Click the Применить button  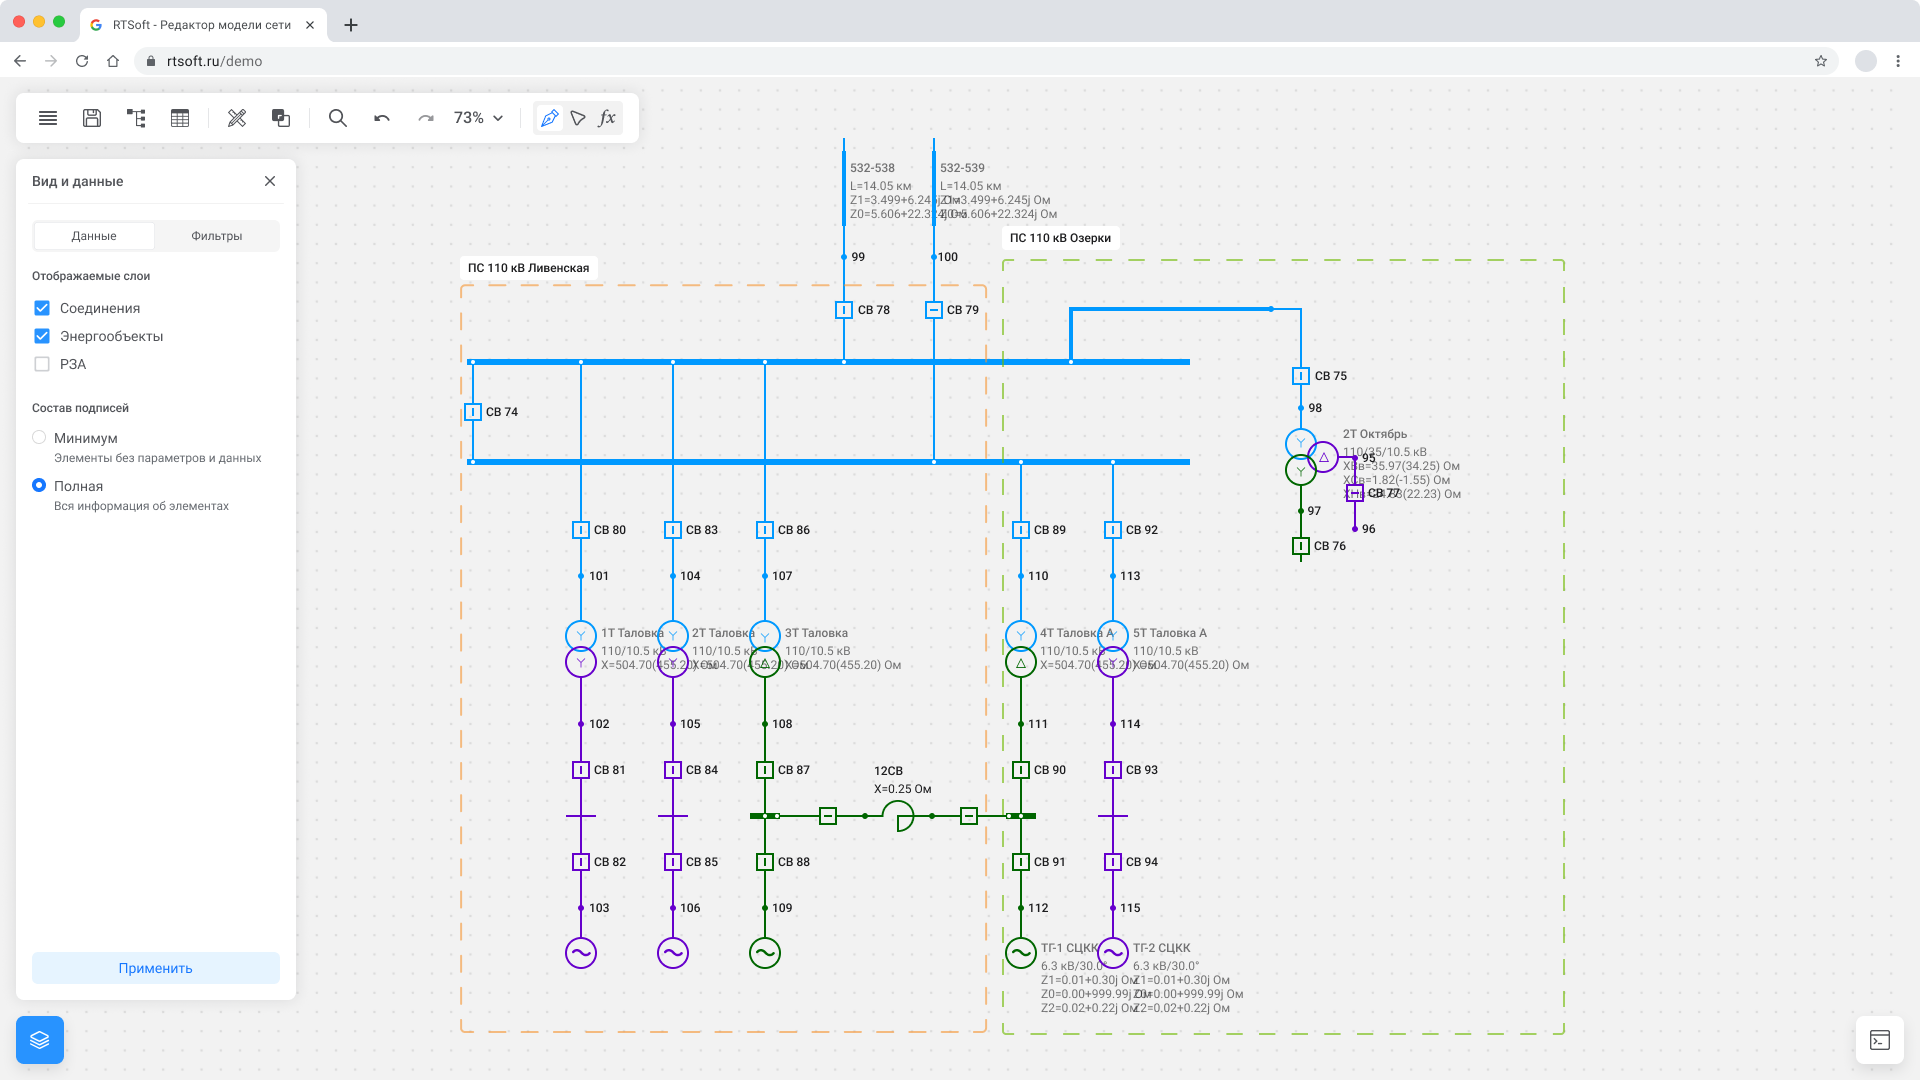156,968
